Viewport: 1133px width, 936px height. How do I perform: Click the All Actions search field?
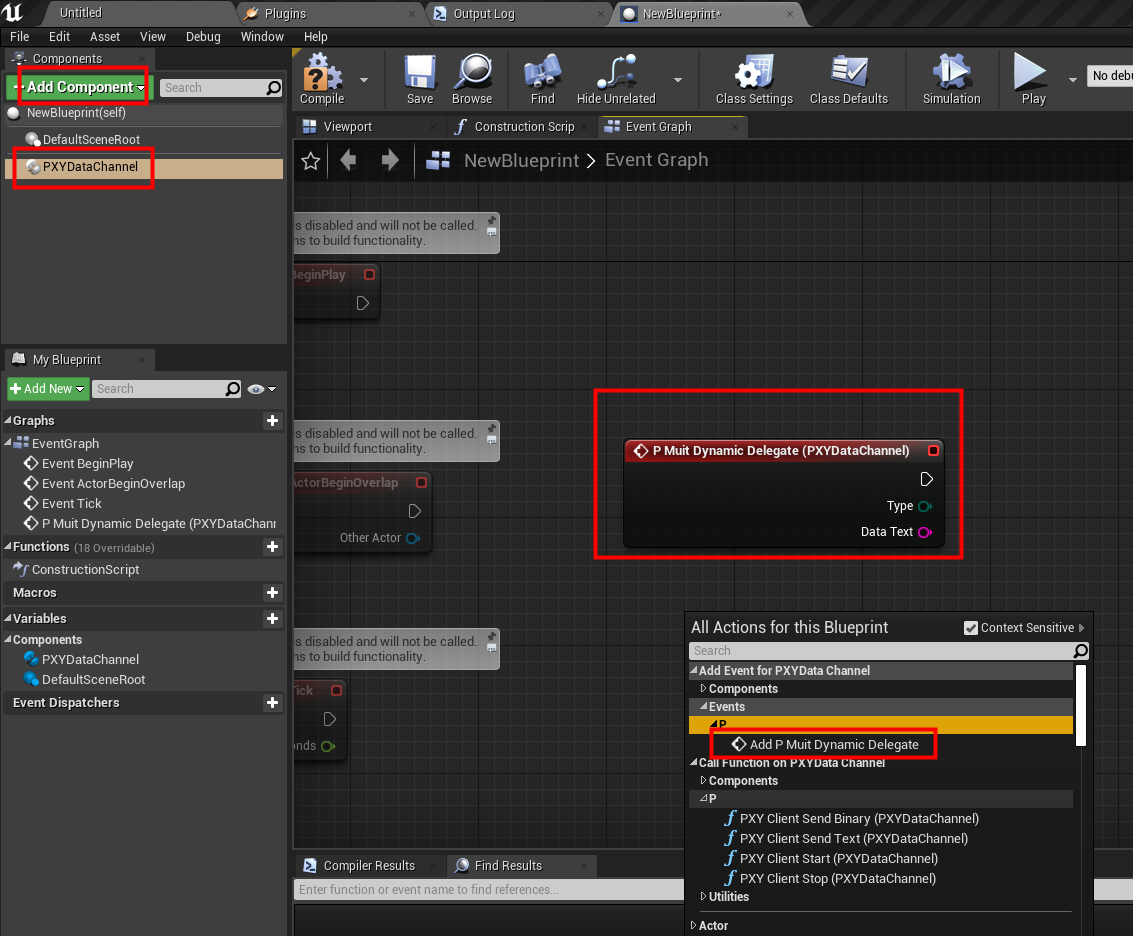[x=880, y=651]
